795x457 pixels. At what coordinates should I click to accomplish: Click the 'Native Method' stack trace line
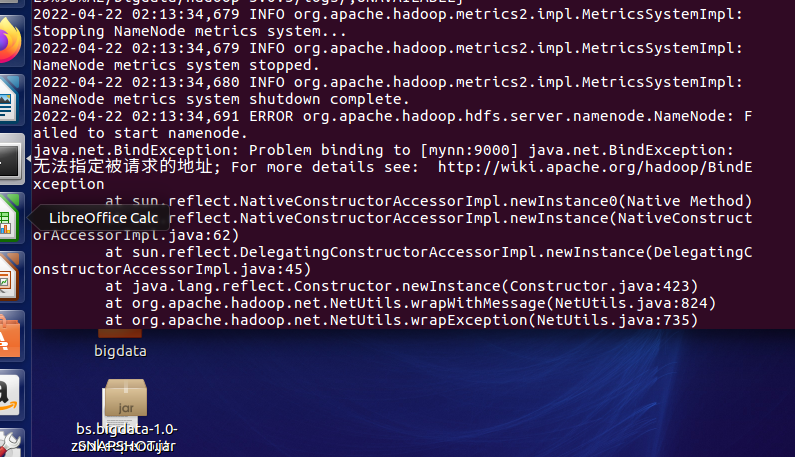[428, 201]
